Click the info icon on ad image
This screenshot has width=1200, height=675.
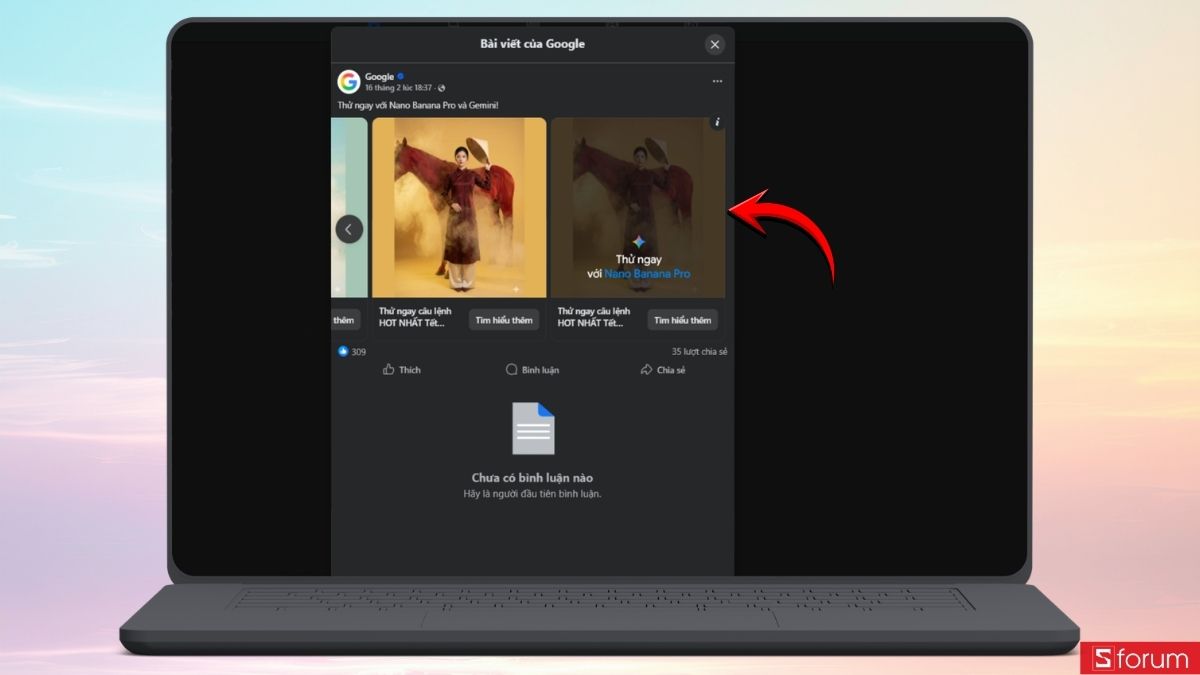pyautogui.click(x=717, y=122)
